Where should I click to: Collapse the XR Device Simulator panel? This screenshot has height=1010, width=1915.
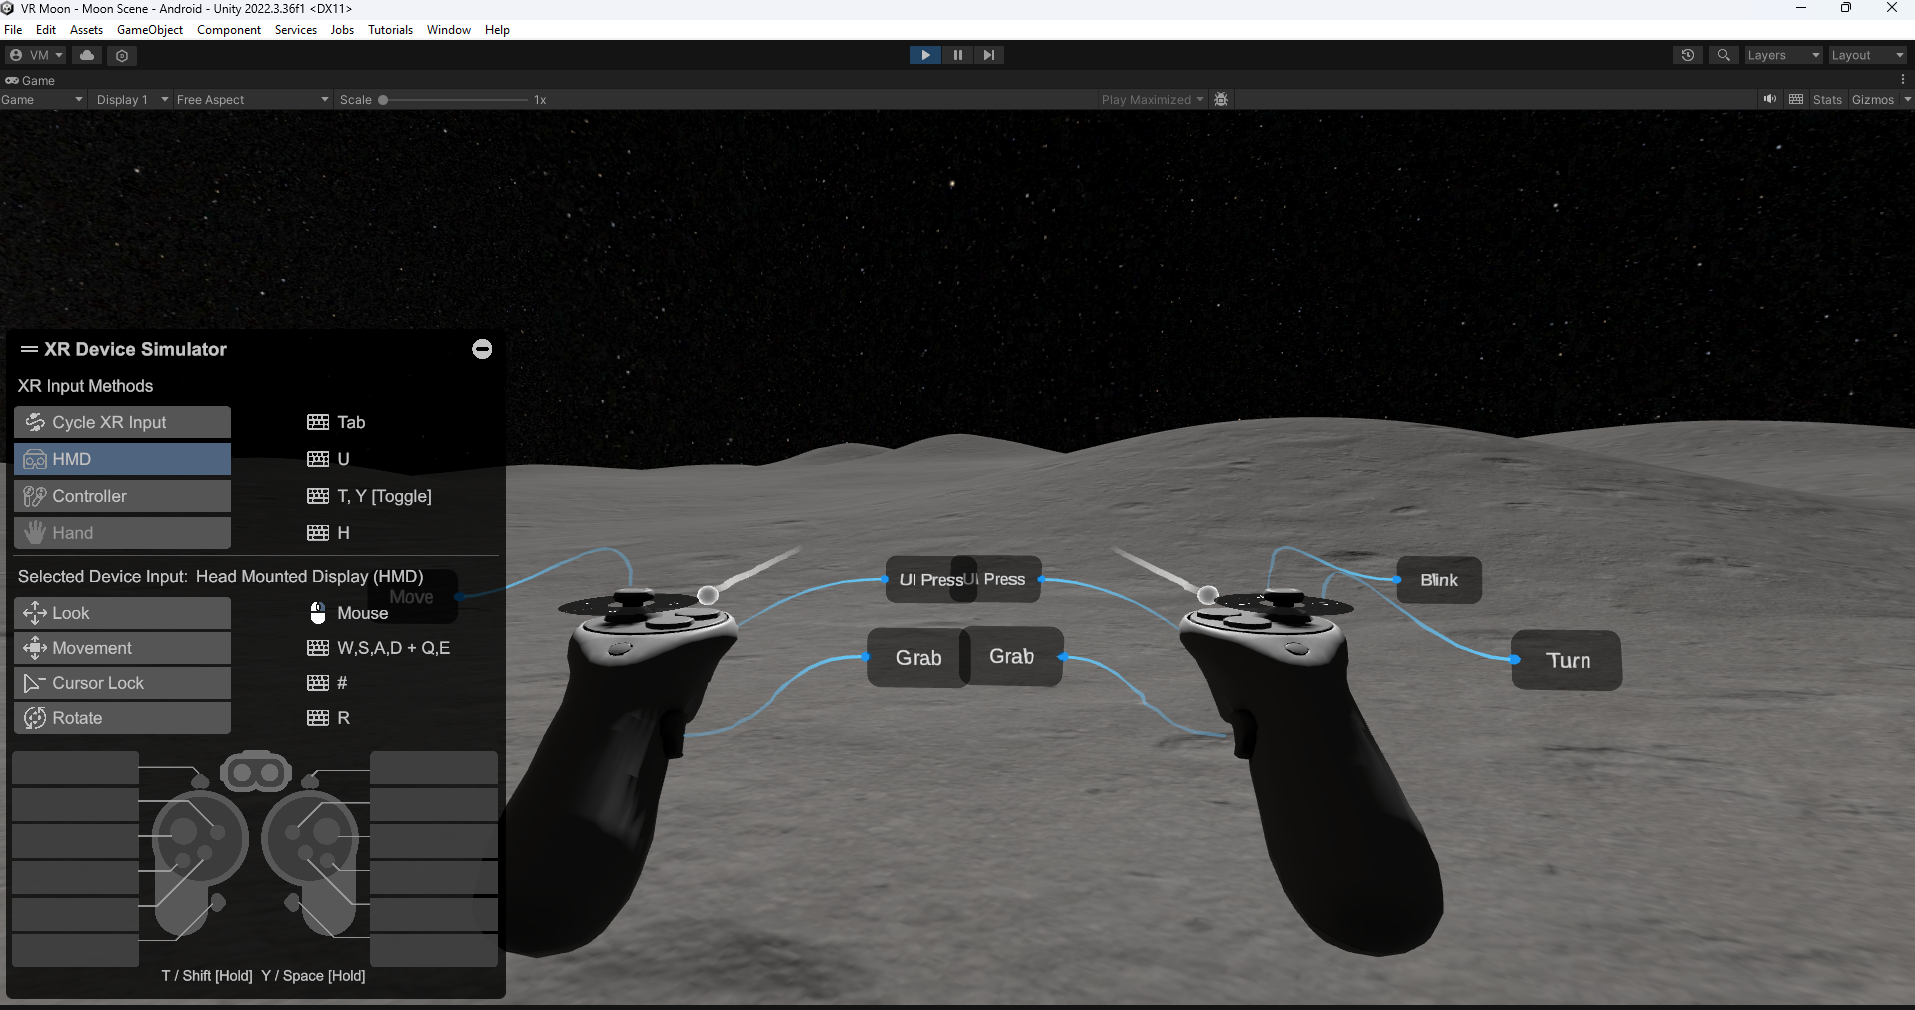(x=482, y=349)
